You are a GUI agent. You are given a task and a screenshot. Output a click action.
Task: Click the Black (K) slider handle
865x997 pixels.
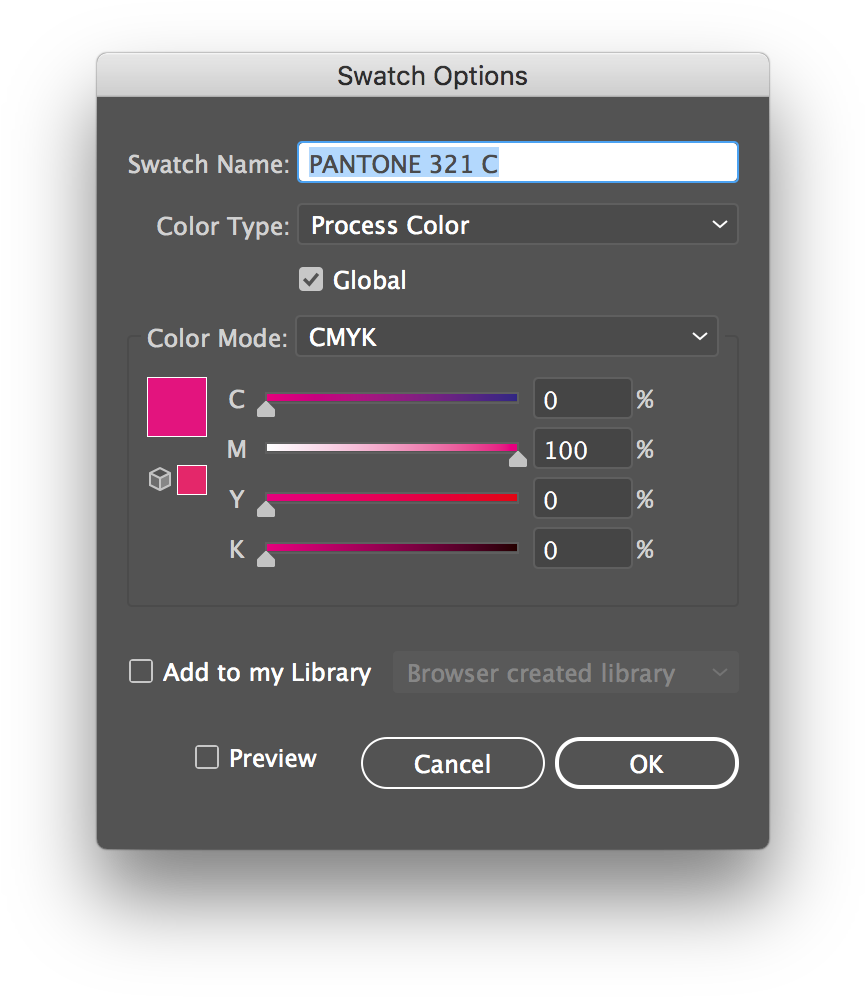pyautogui.click(x=266, y=558)
